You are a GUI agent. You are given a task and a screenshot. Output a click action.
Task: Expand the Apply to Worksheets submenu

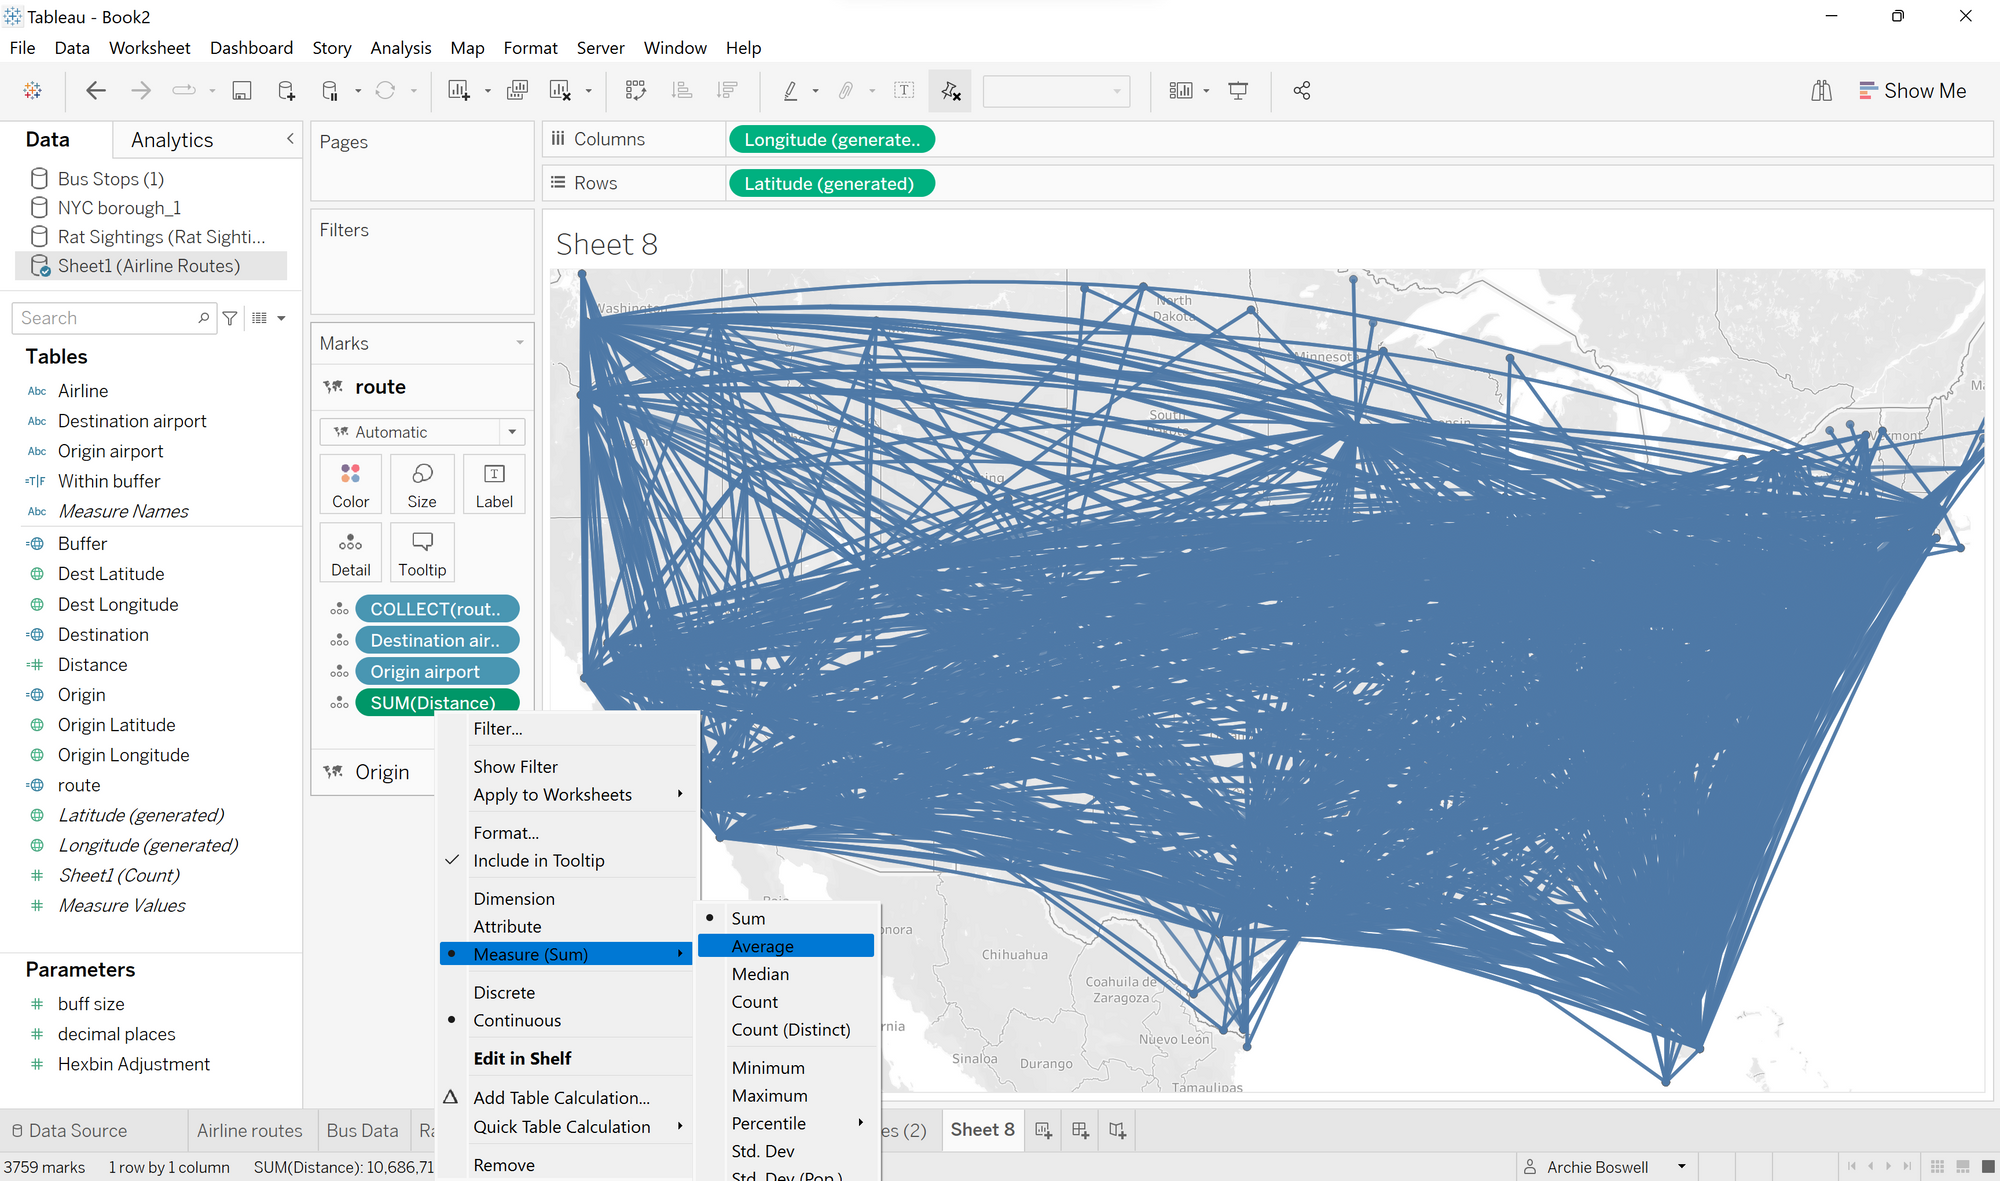552,795
